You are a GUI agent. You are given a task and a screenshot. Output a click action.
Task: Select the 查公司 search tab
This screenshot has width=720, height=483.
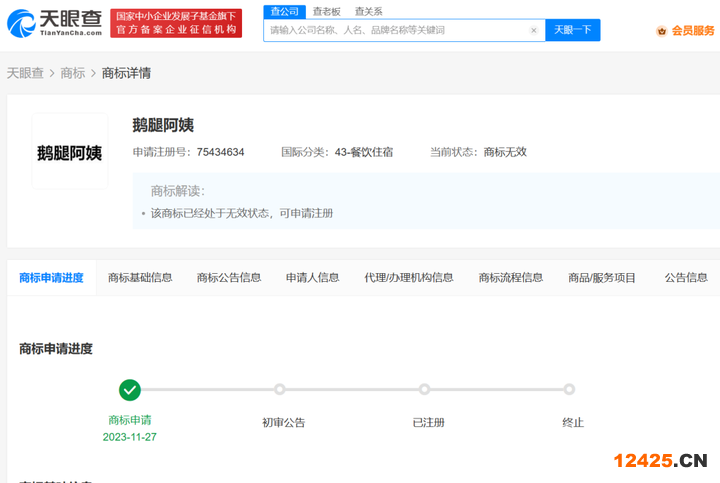pyautogui.click(x=285, y=11)
